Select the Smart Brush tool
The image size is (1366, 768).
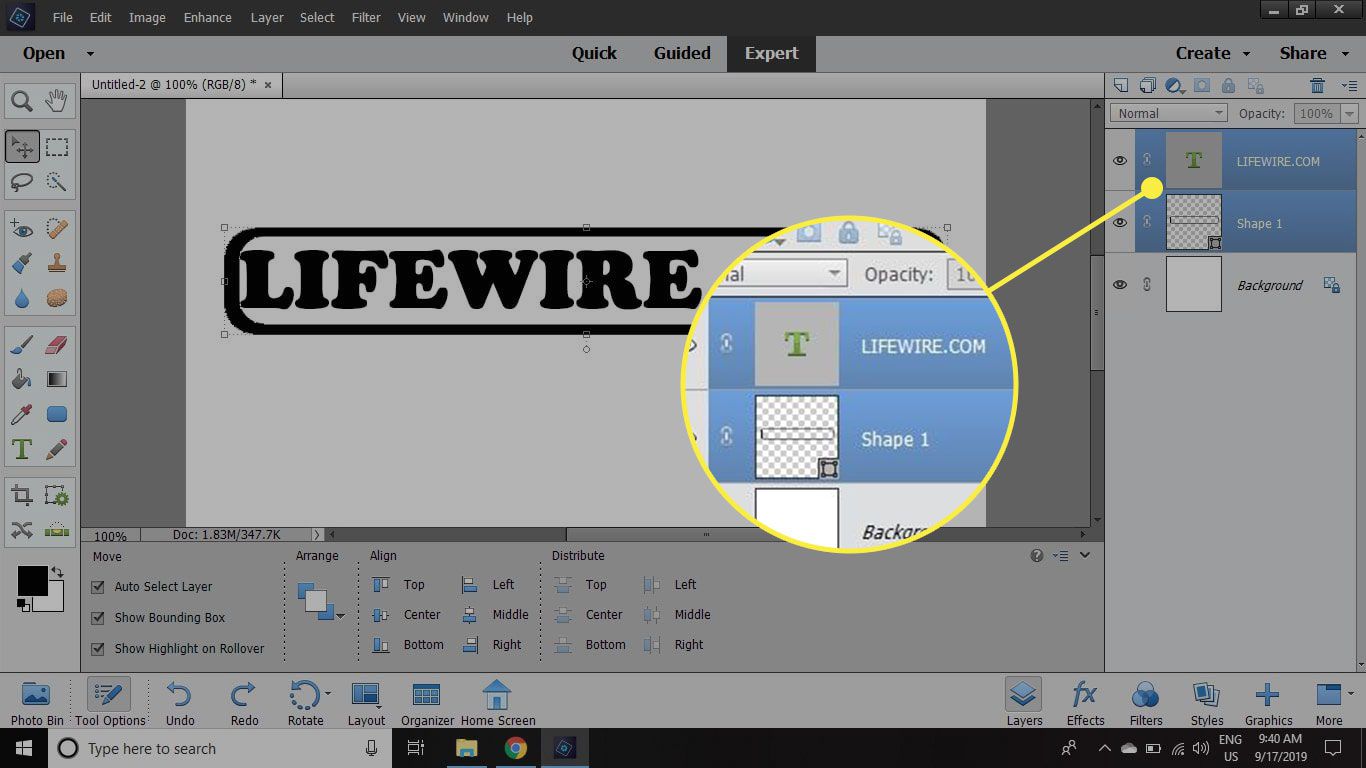pos(21,264)
